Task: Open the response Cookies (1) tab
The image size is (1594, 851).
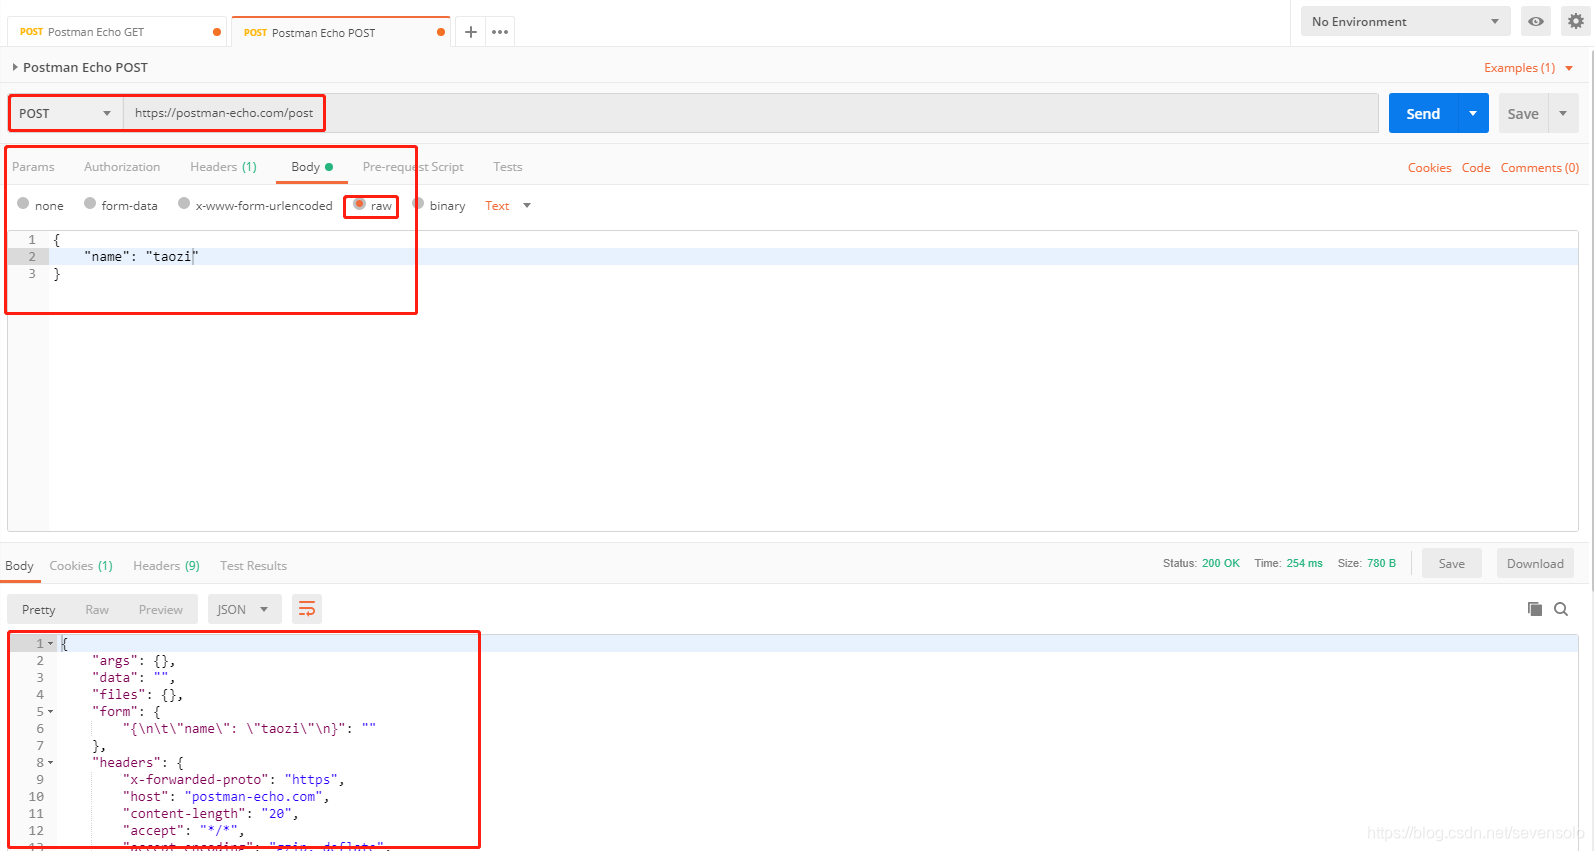Action: [81, 566]
